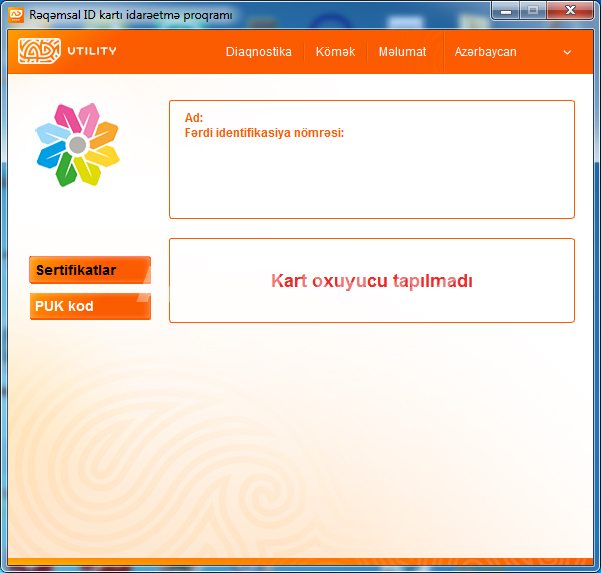This screenshot has height=573, width=601.
Task: Click the ASAN Utility logo
Action: tap(67, 51)
